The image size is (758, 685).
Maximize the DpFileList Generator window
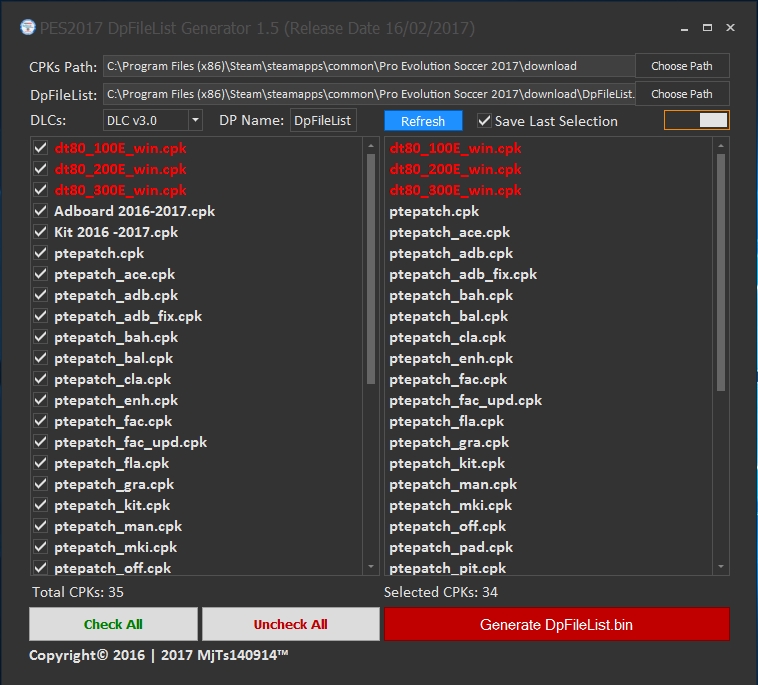707,27
